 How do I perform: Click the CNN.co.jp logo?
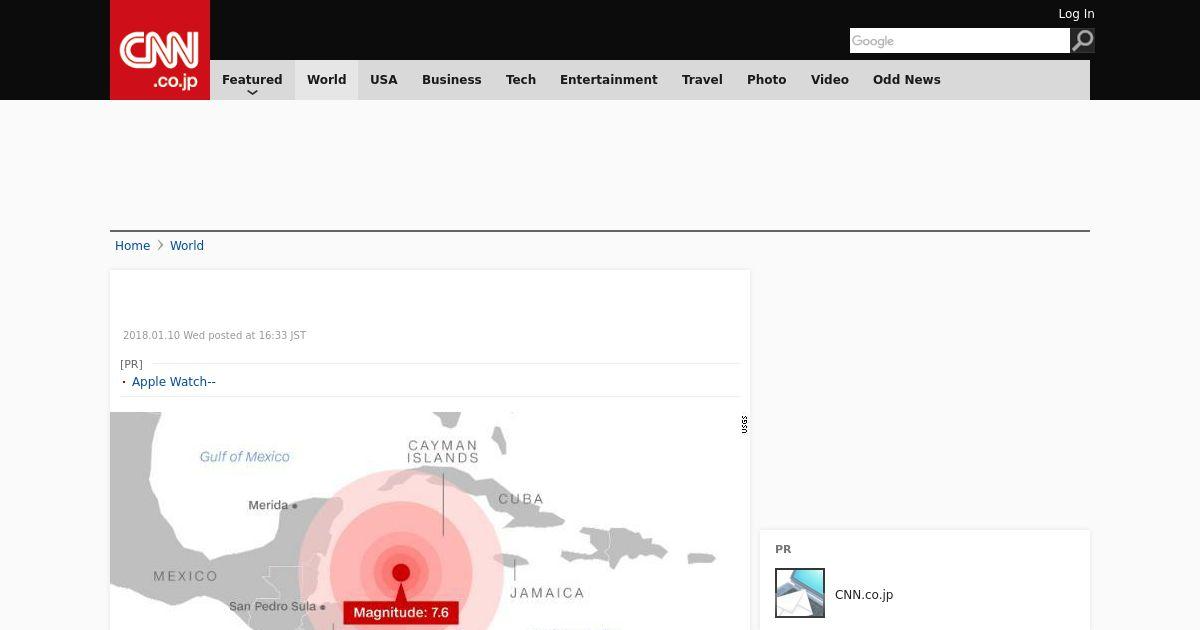[160, 50]
